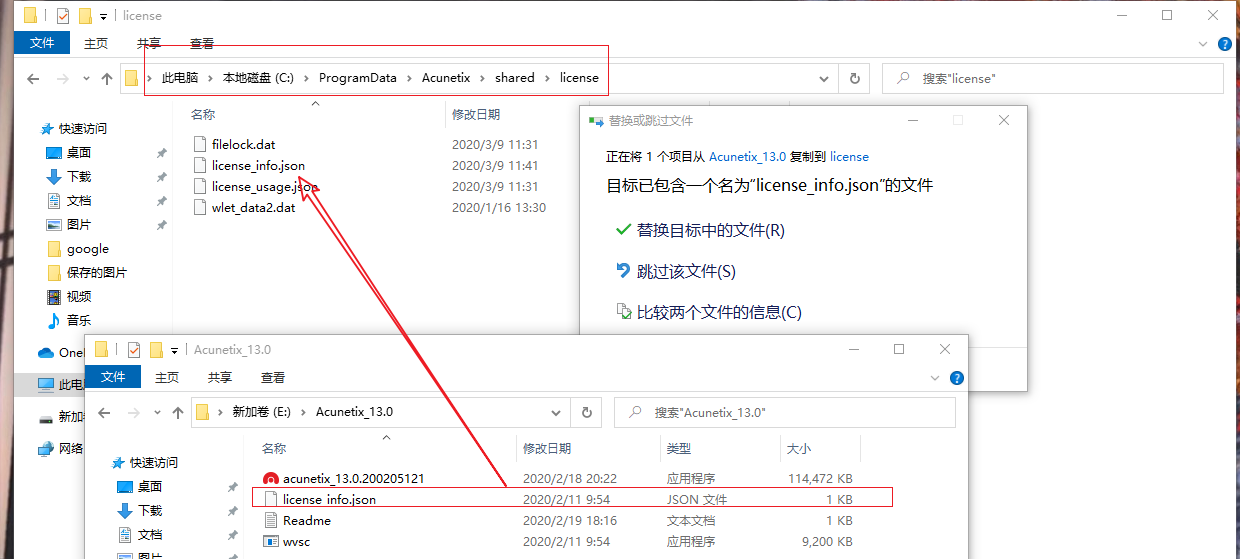Refresh the license folder view

854,78
